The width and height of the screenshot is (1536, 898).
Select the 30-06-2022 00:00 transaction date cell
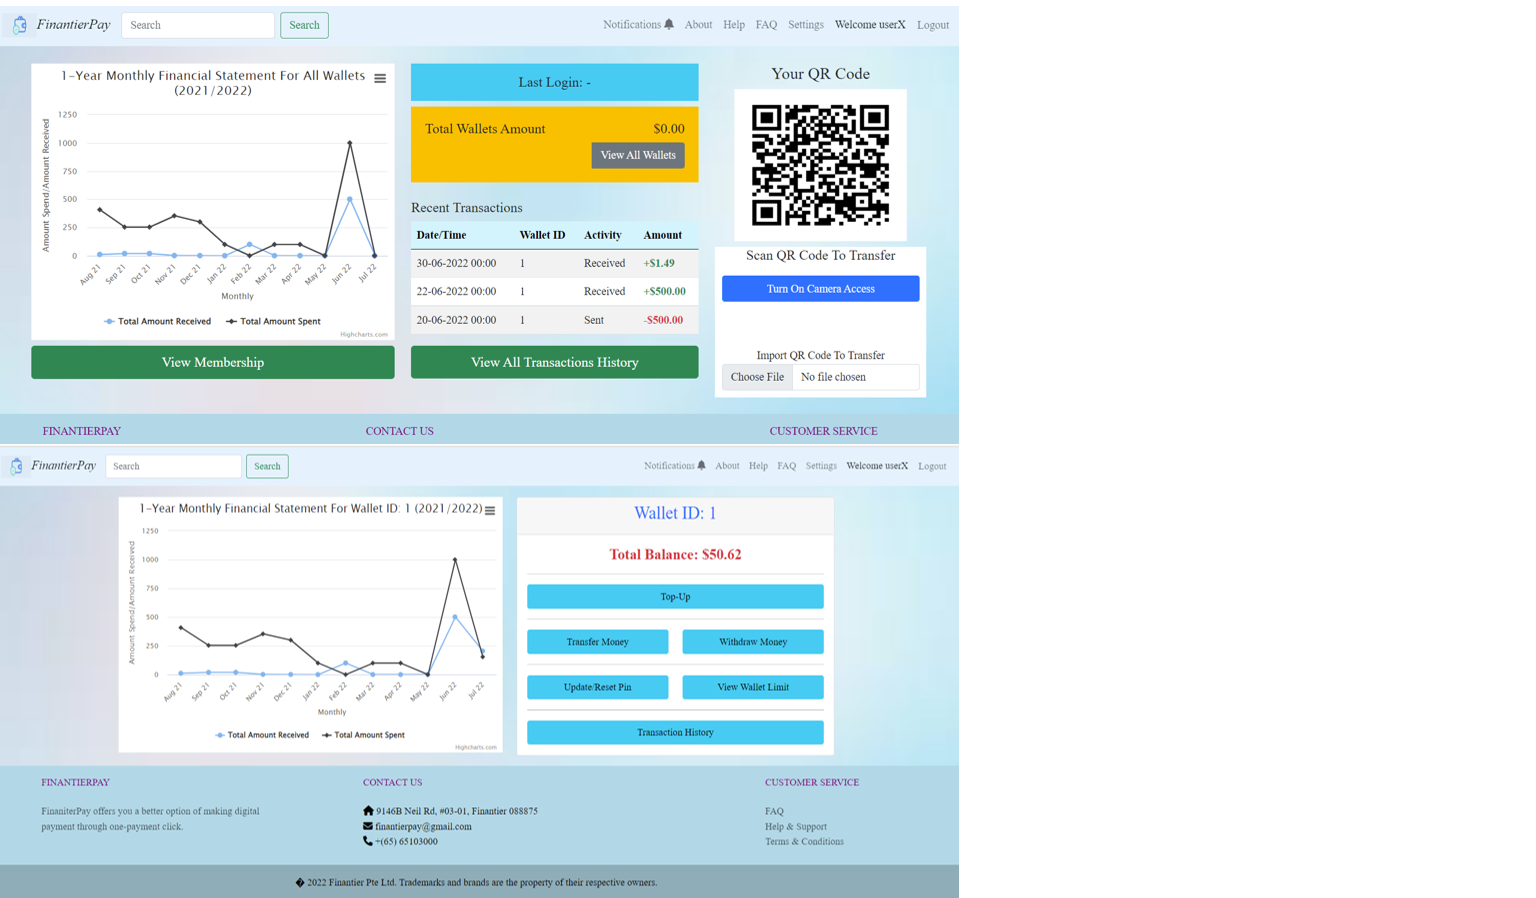[x=456, y=263]
